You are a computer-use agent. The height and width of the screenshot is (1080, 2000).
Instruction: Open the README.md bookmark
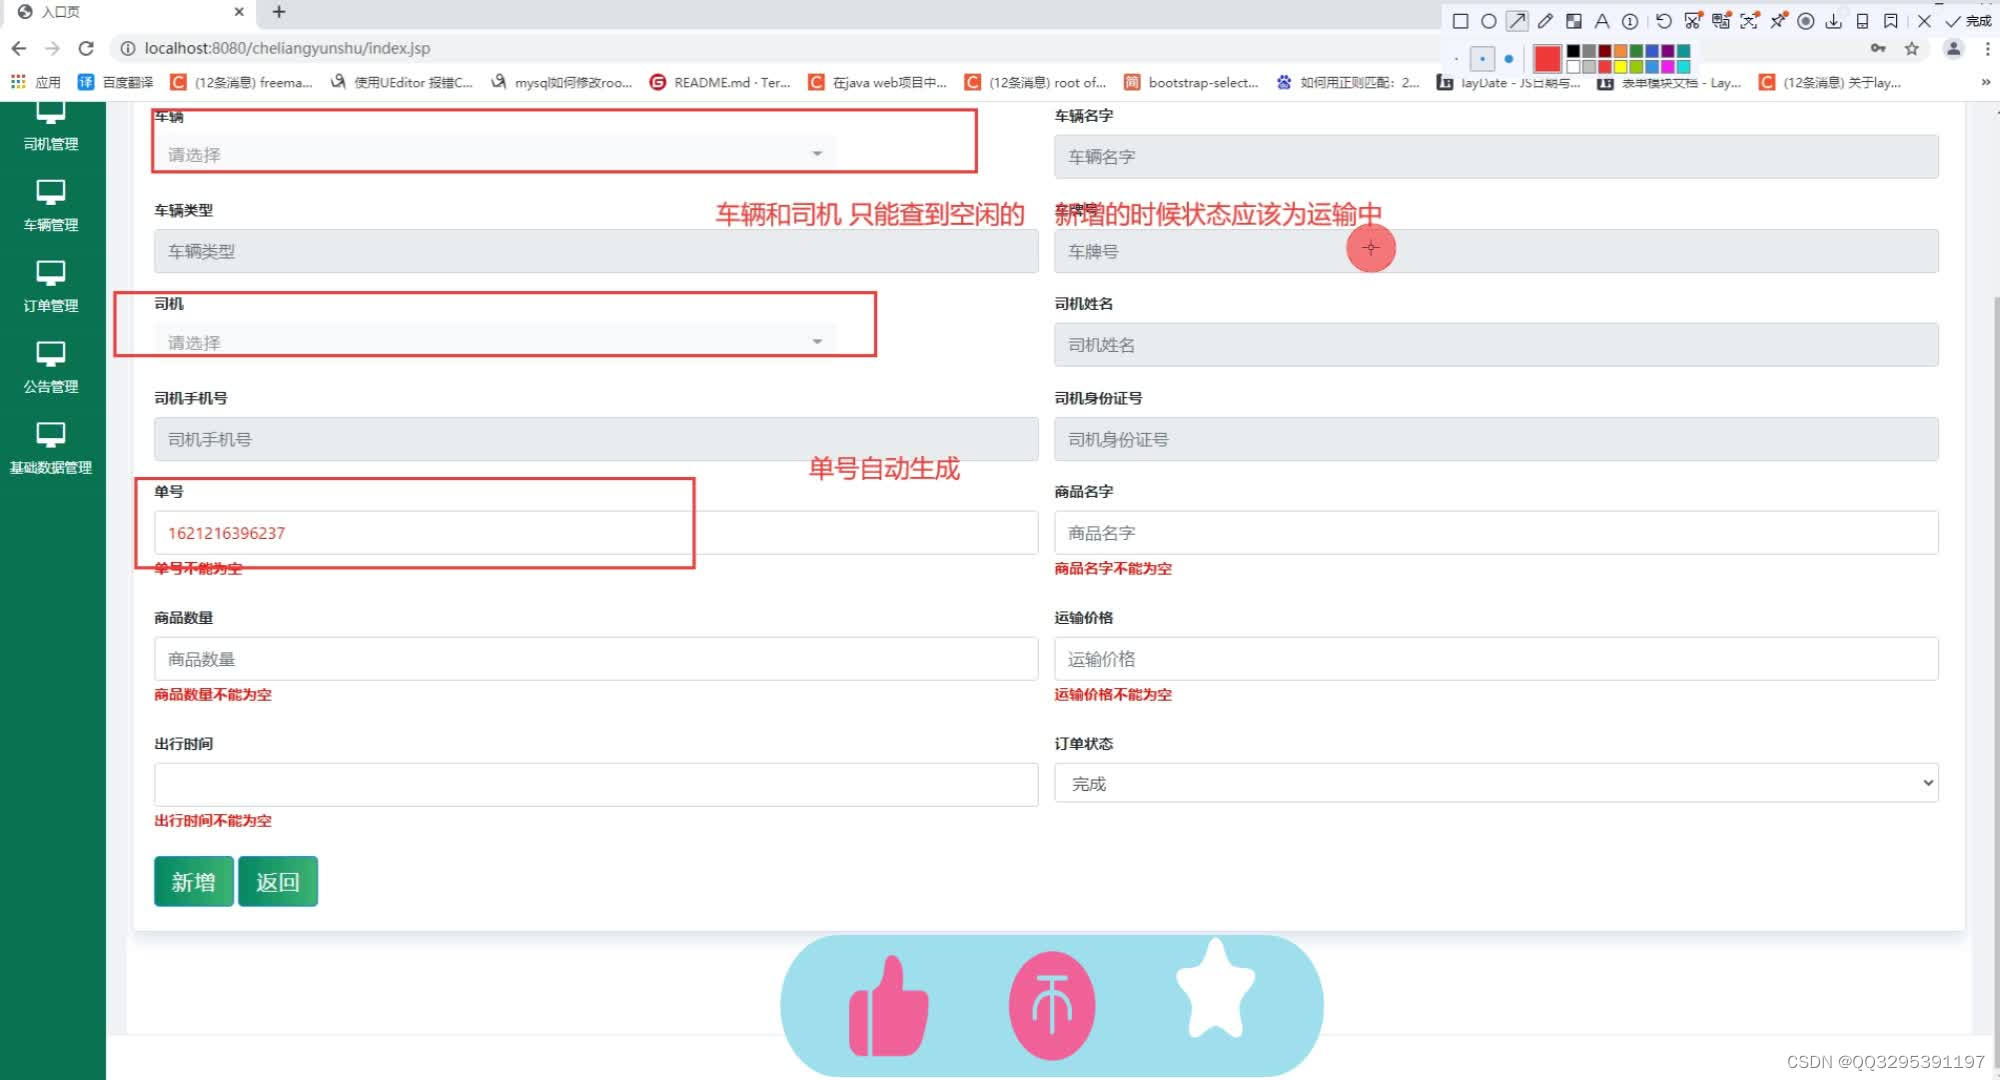pyautogui.click(x=720, y=82)
